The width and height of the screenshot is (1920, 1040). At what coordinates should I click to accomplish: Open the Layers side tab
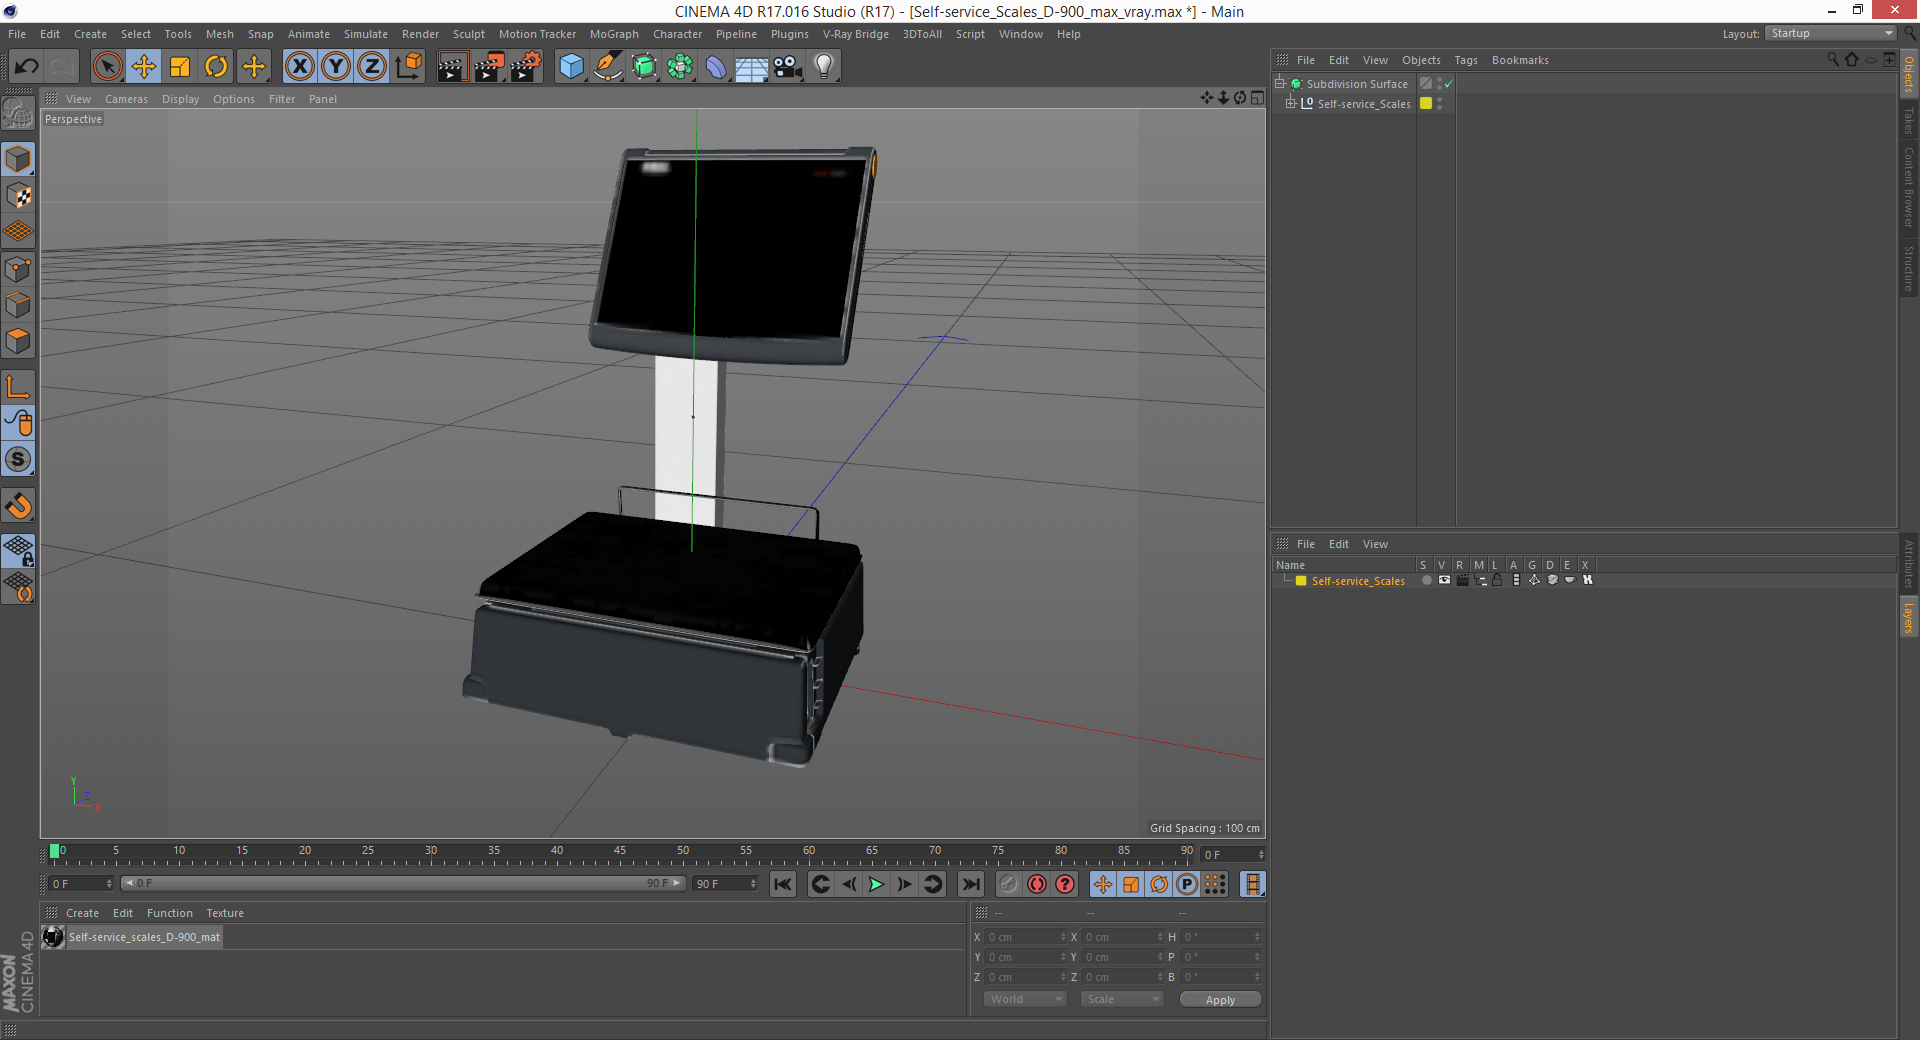(x=1909, y=617)
